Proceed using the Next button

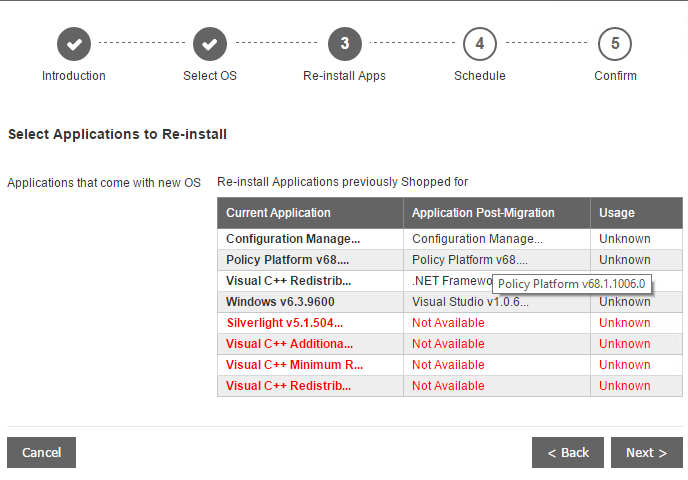click(646, 453)
